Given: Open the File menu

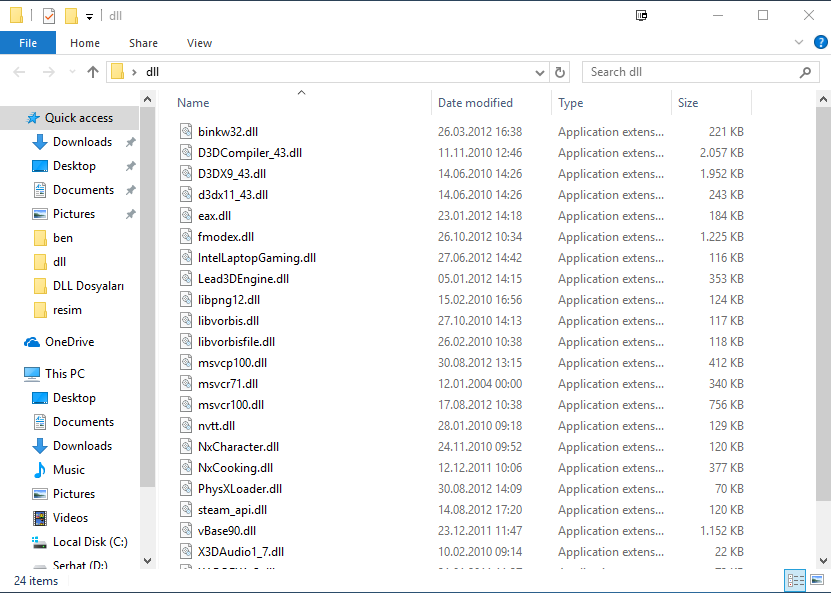Looking at the screenshot, I should [x=28, y=43].
